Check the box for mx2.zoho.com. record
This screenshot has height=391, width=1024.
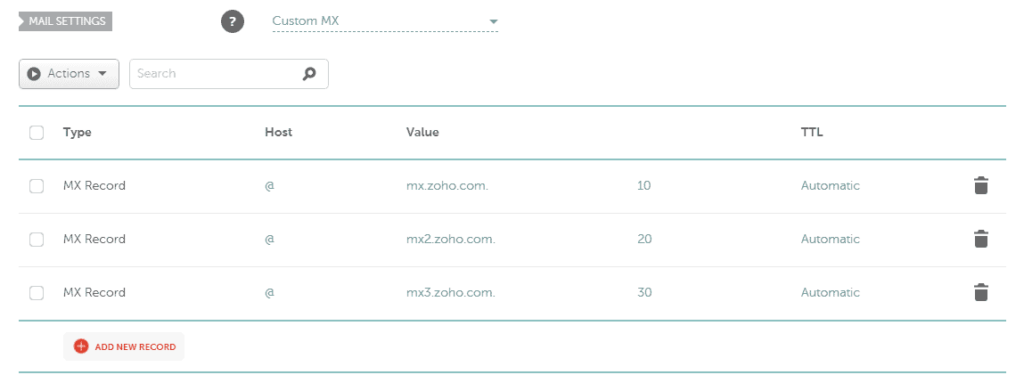(37, 240)
